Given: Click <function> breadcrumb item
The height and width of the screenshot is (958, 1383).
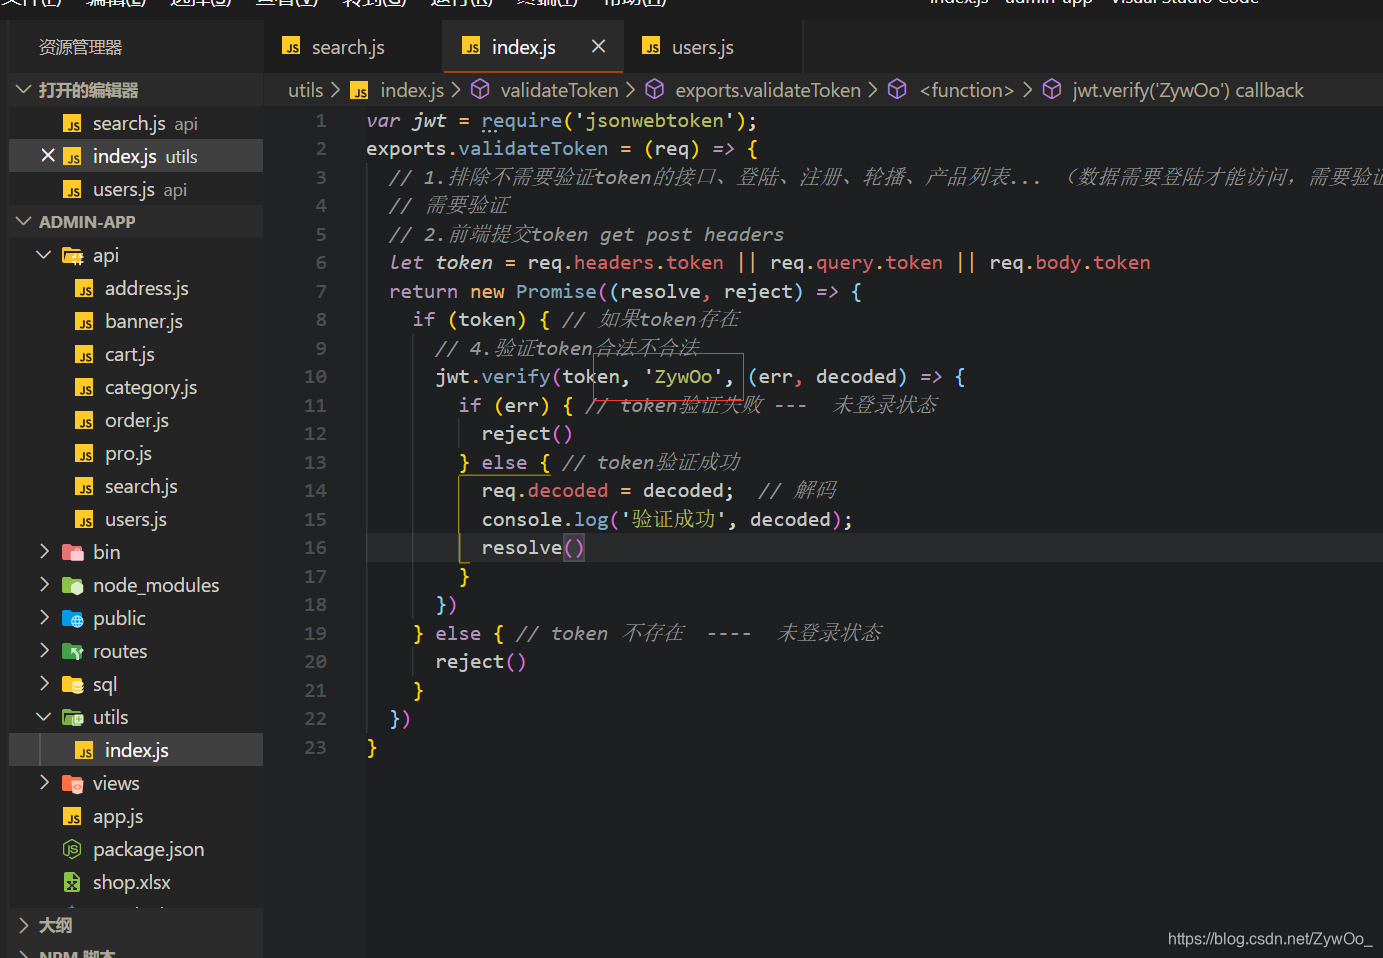Looking at the screenshot, I should (x=967, y=90).
